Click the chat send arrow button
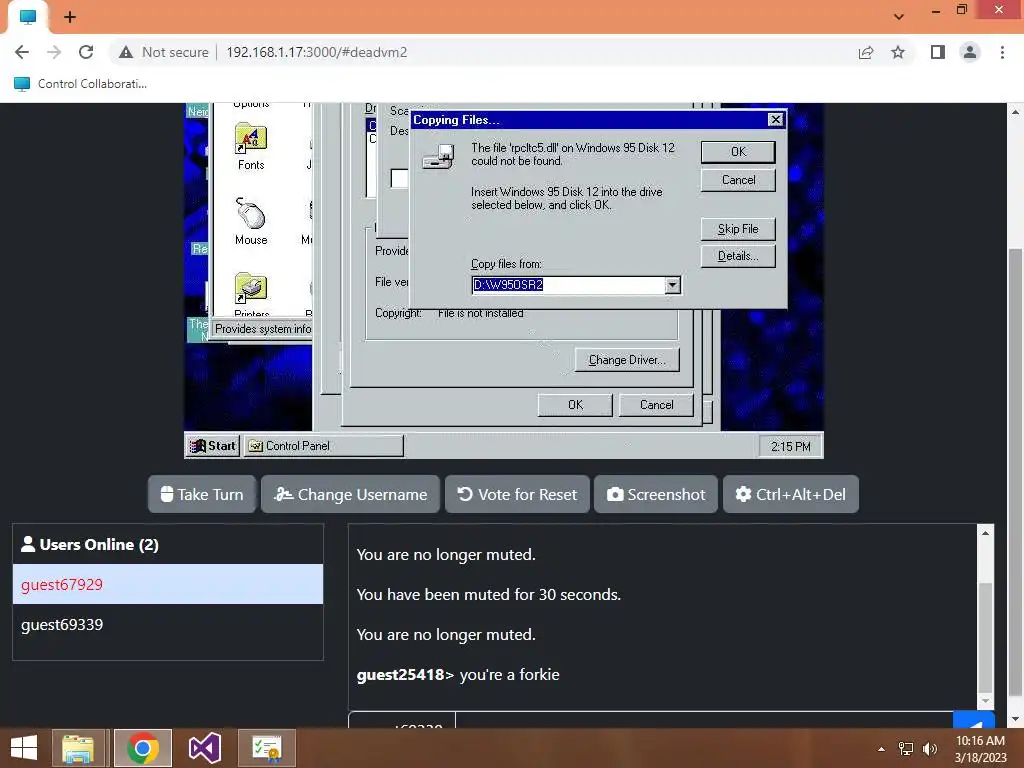This screenshot has width=1024, height=768. coord(974,721)
